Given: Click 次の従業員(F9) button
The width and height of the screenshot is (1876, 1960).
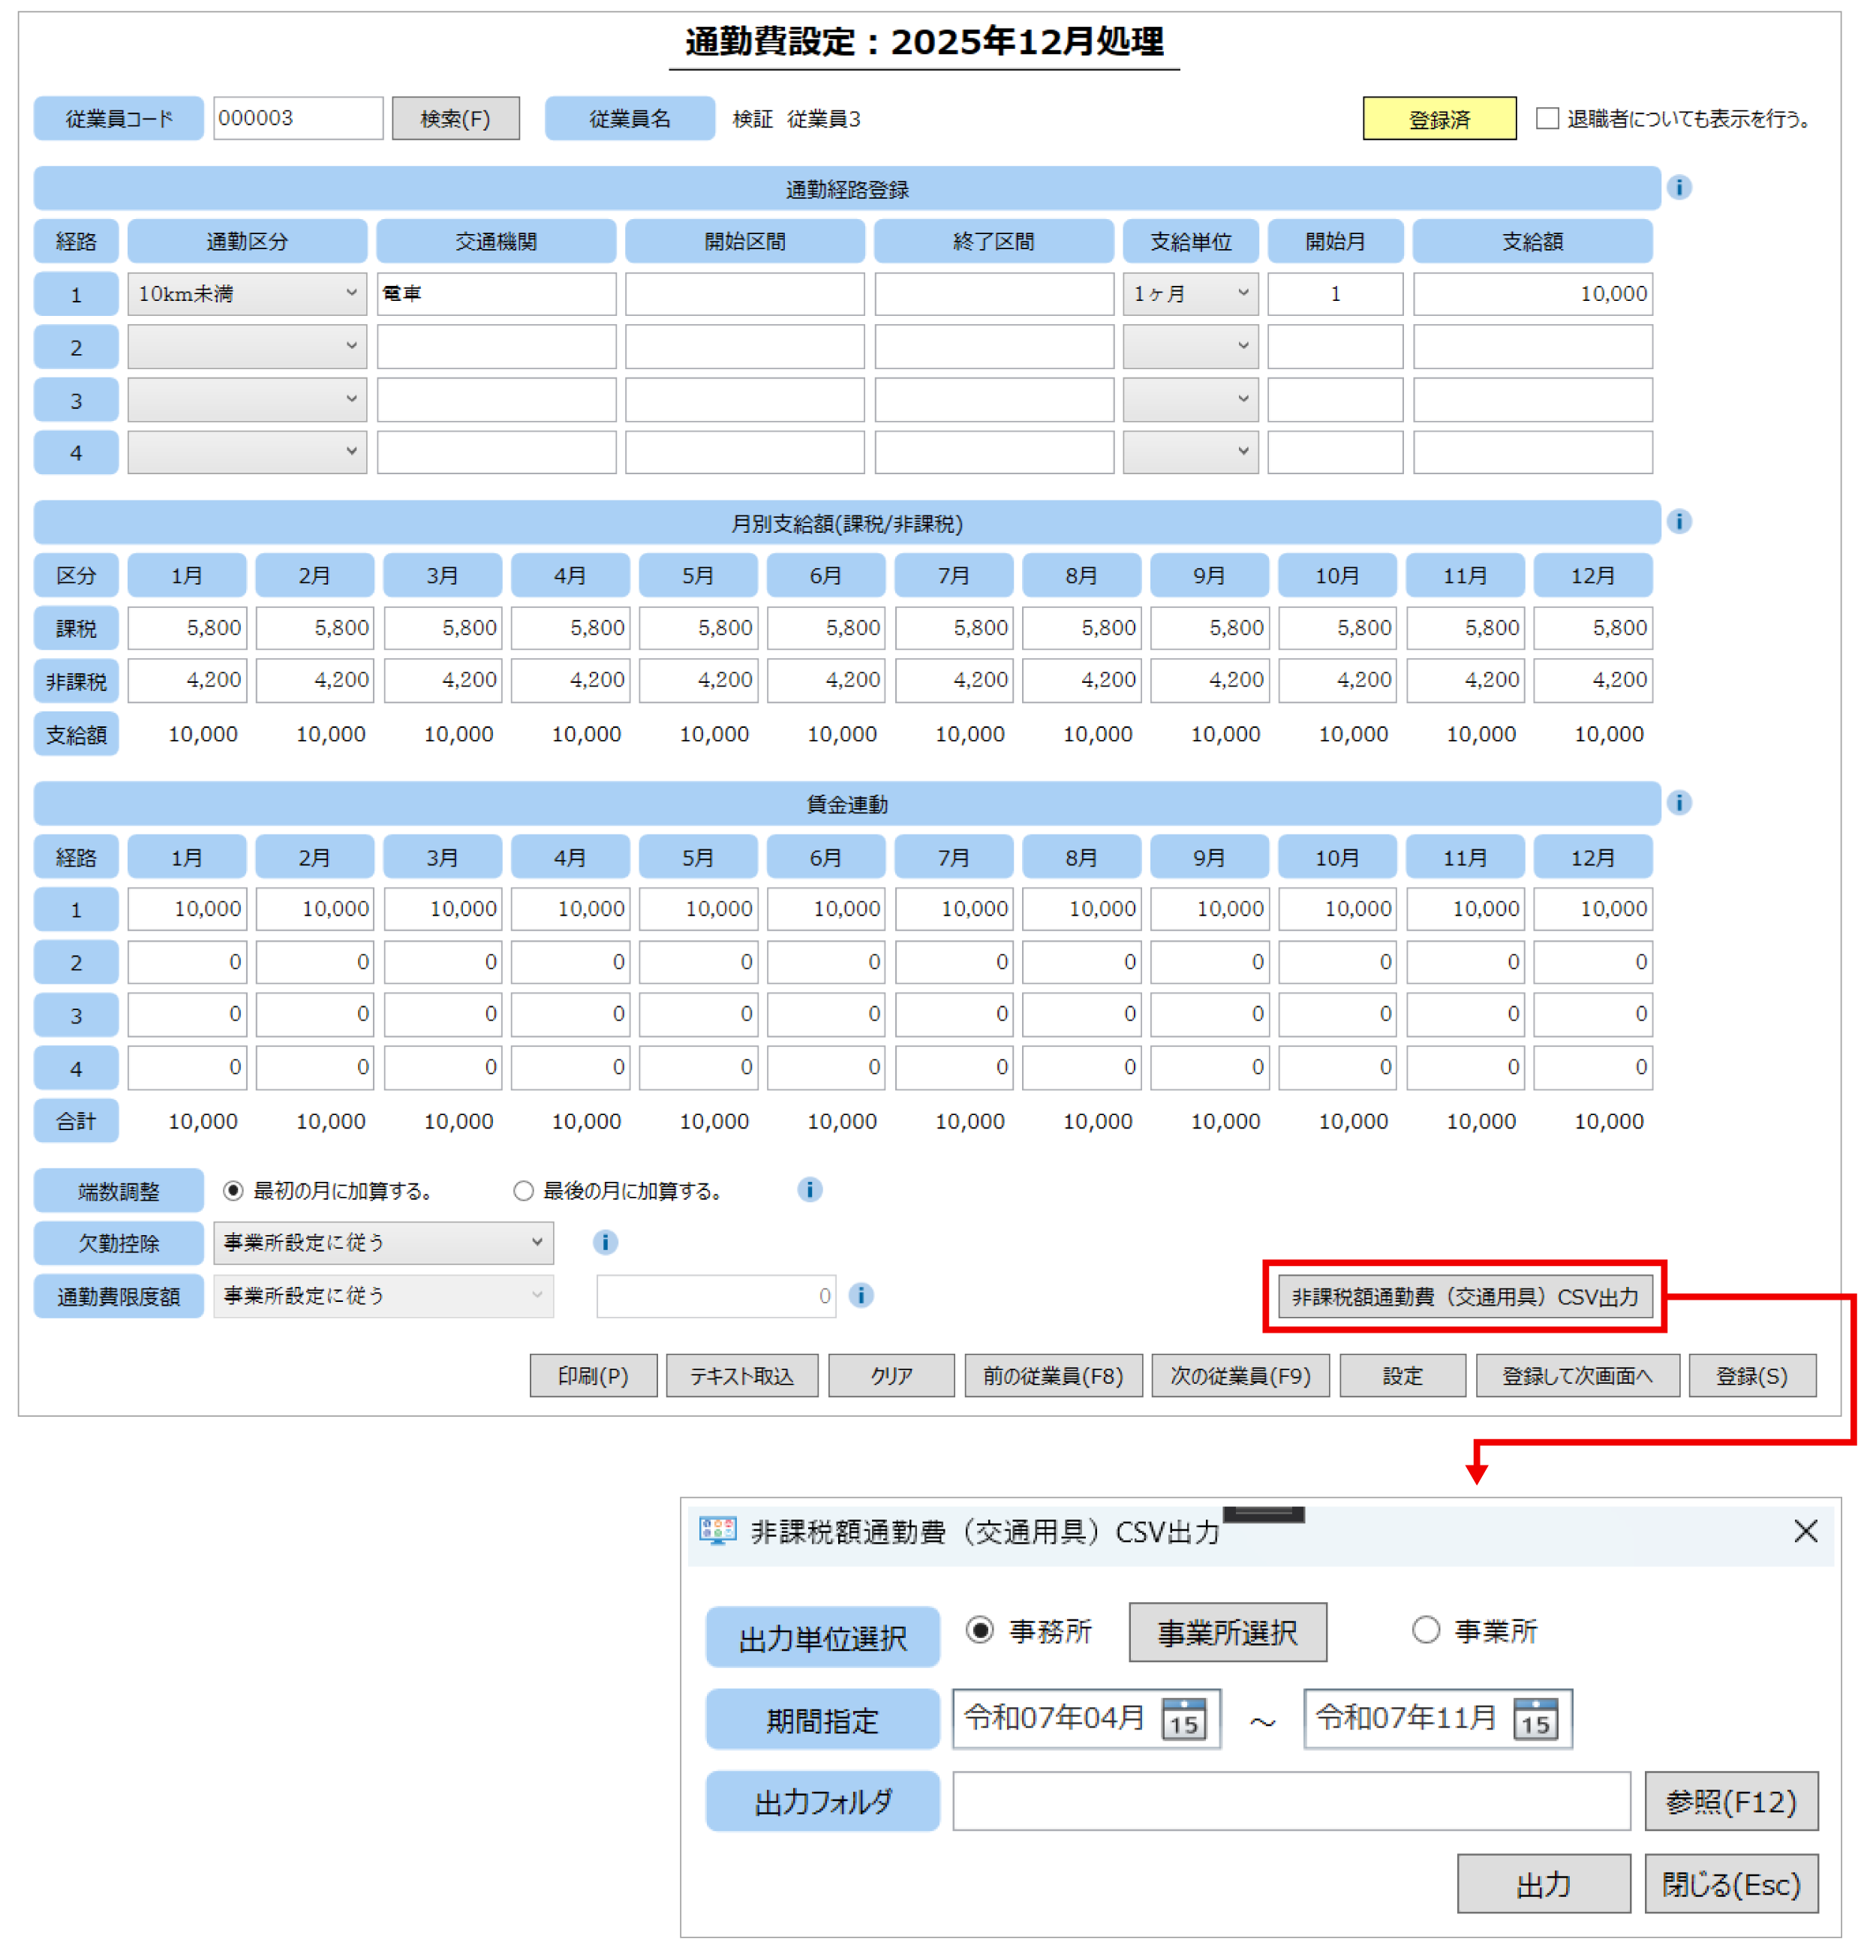Looking at the screenshot, I should [1240, 1376].
